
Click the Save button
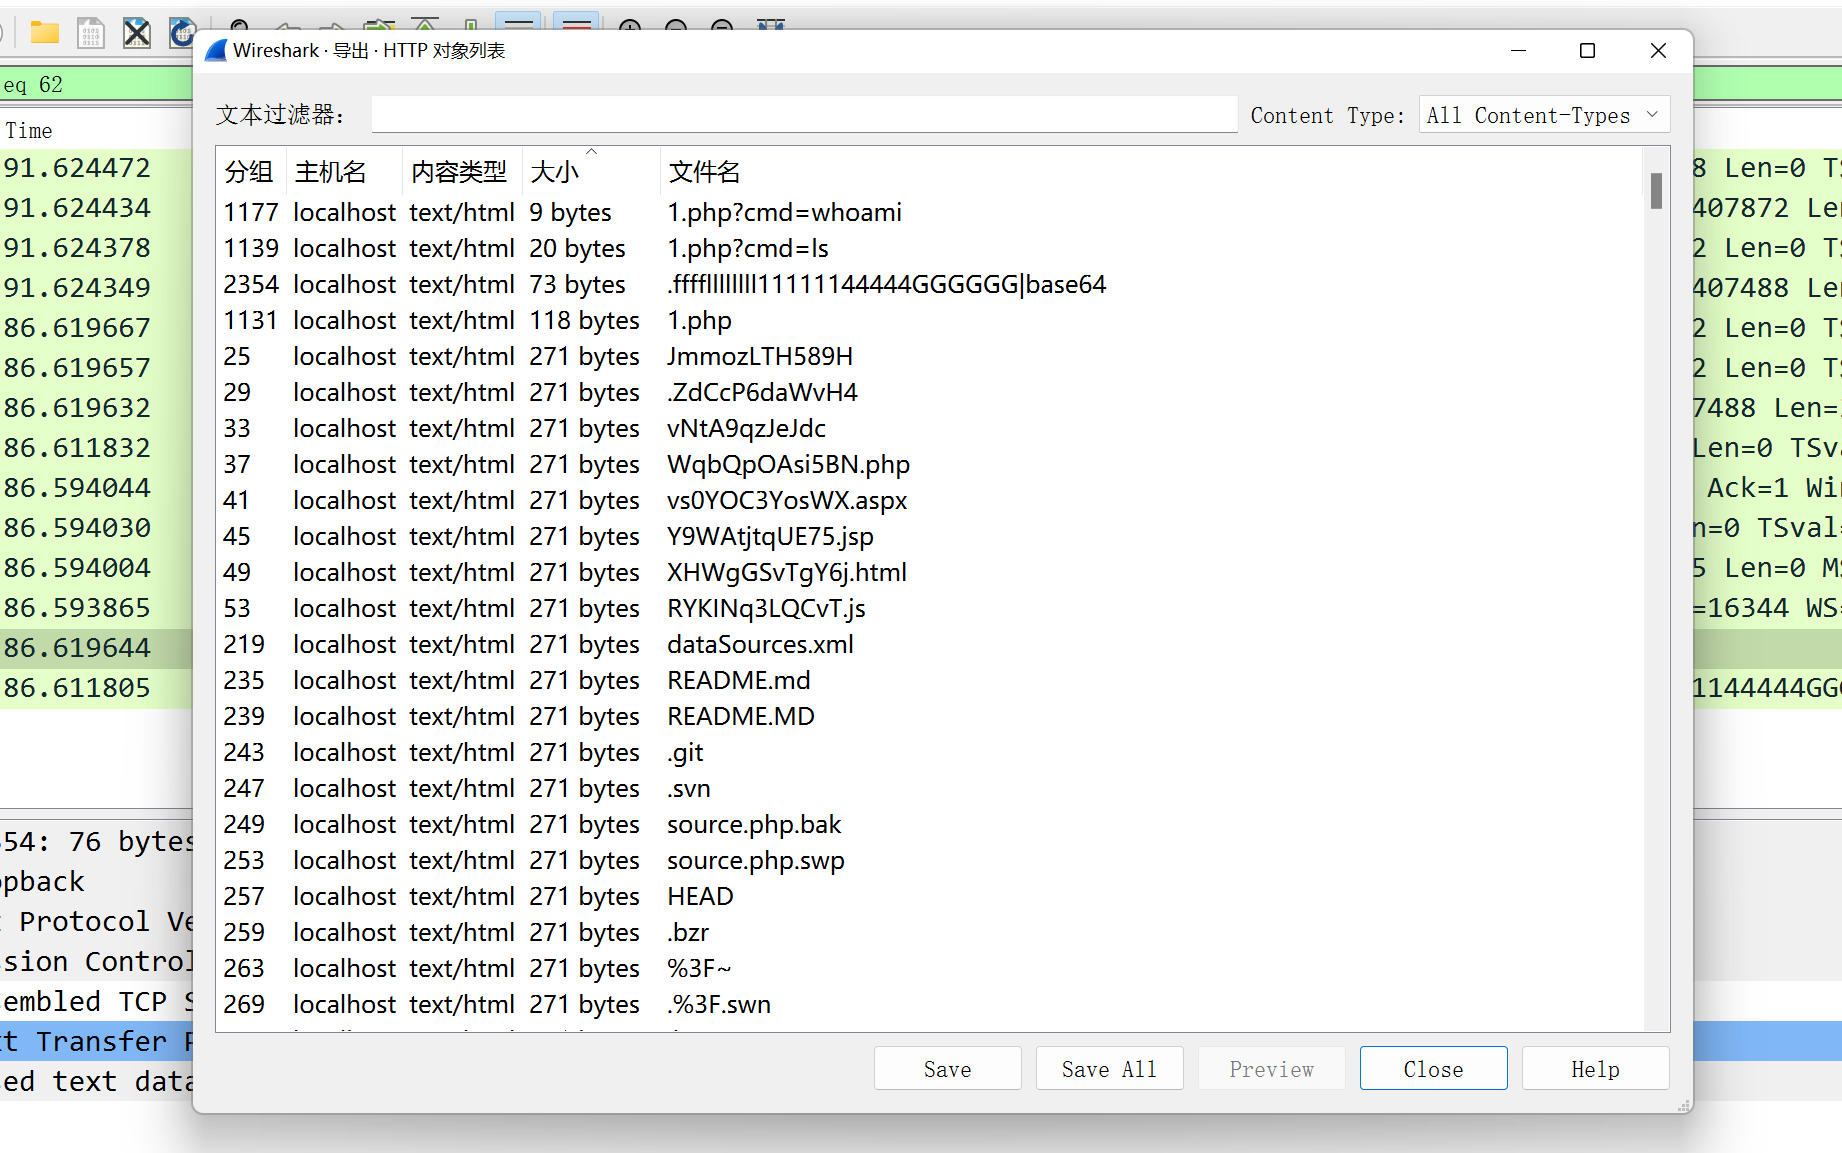click(x=948, y=1069)
